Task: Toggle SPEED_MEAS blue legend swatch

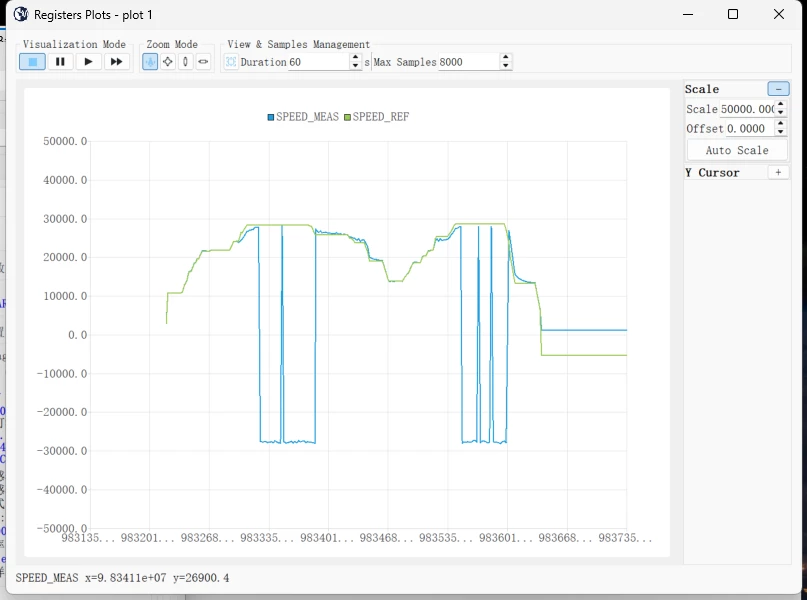Action: click(x=271, y=117)
